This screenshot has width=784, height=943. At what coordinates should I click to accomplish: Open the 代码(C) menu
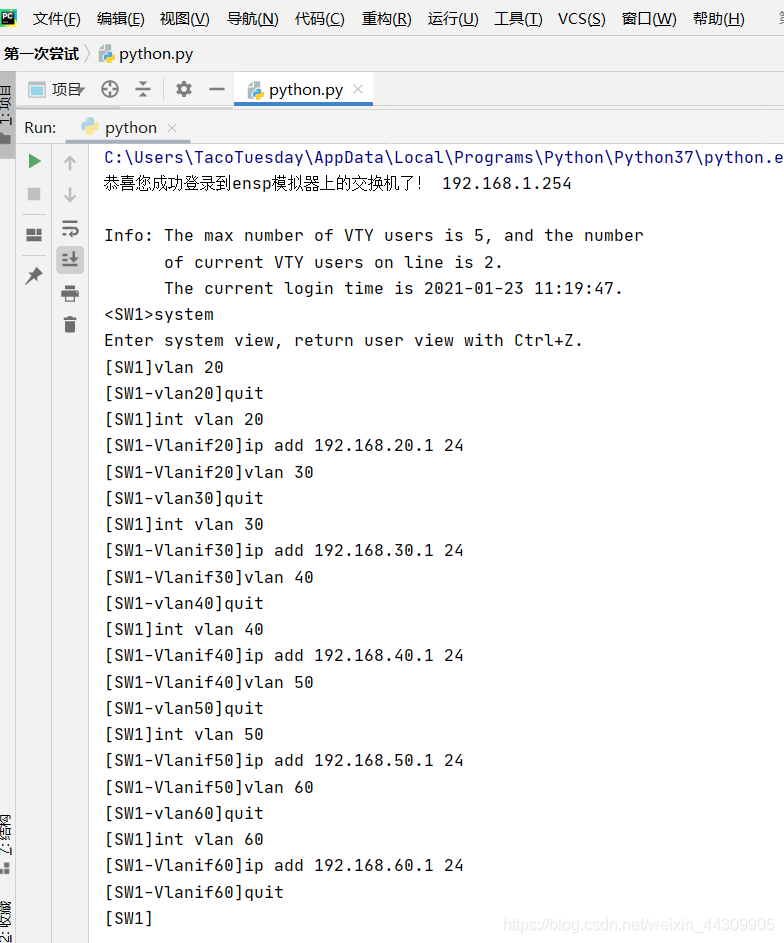(x=320, y=19)
